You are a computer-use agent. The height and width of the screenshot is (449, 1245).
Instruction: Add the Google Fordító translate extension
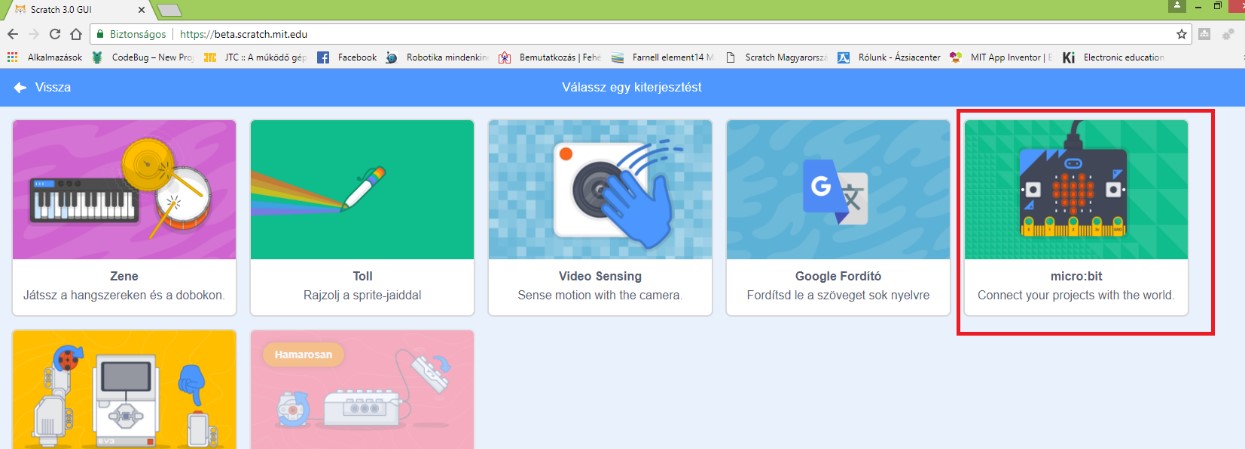tap(838, 217)
